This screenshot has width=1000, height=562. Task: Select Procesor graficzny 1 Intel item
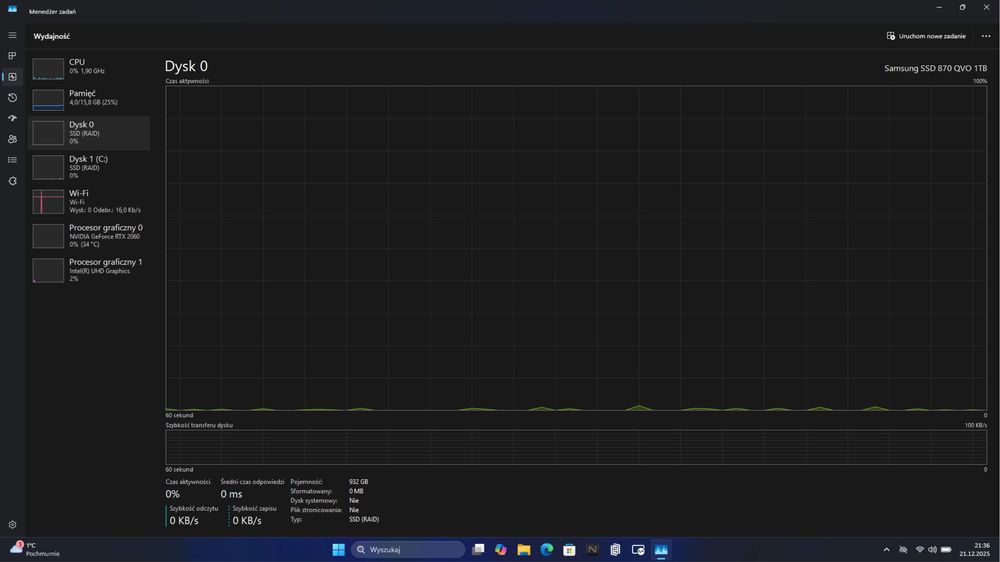point(89,270)
